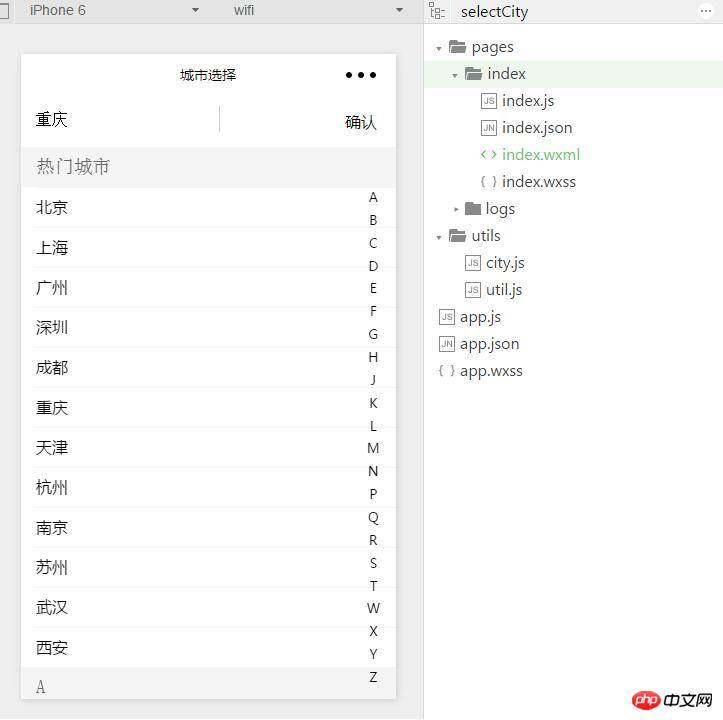Click the JS file icon of index.js
Screen dimensions: 723x720
[x=488, y=101]
